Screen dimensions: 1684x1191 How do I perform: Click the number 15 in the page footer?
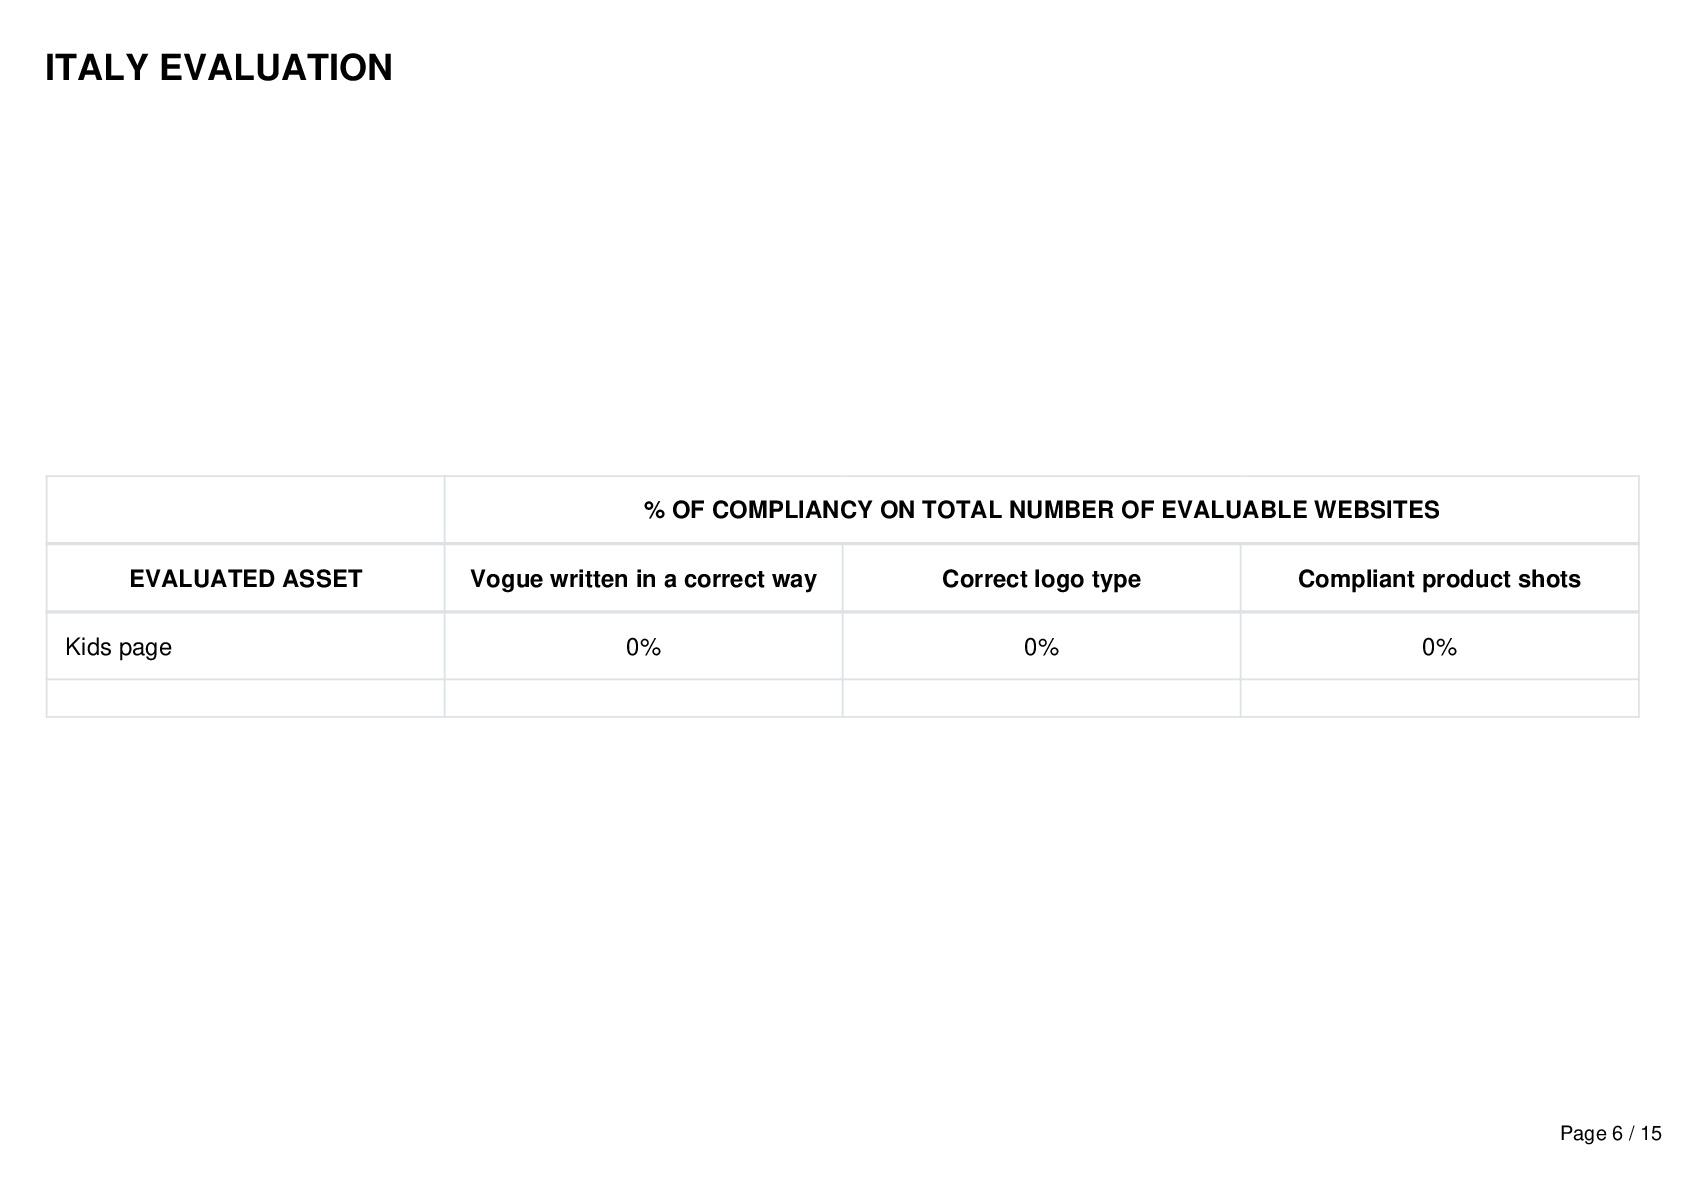[1651, 1133]
